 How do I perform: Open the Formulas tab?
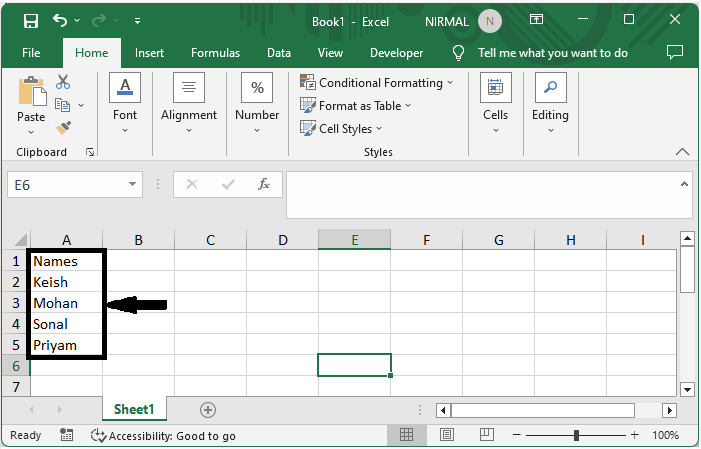click(x=215, y=53)
